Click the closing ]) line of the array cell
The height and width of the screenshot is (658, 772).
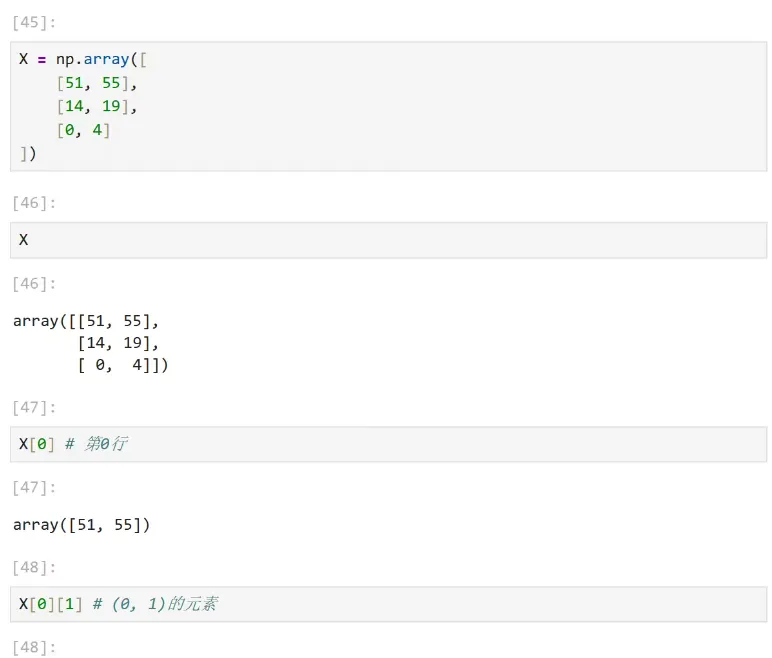point(28,154)
